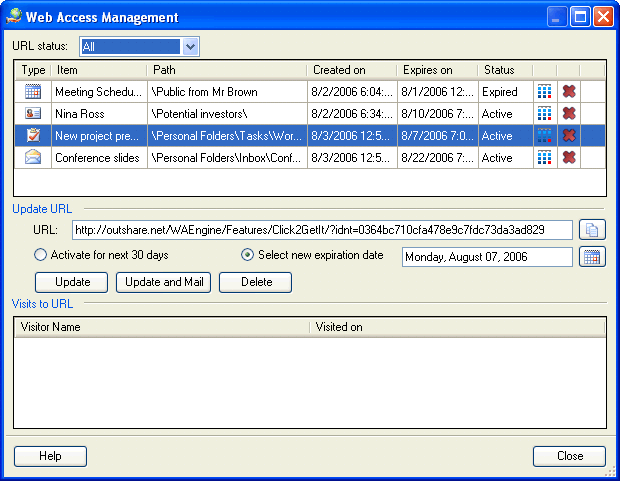Viewport: 620px width, 481px height.
Task: Click the 8/10/2006 7:... expiry cell
Action: coord(437,114)
